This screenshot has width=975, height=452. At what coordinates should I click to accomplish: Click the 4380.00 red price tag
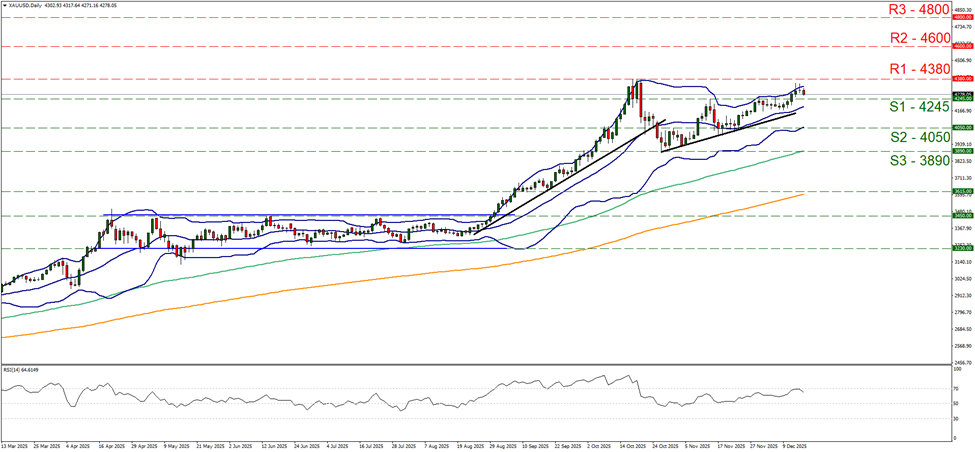(962, 78)
